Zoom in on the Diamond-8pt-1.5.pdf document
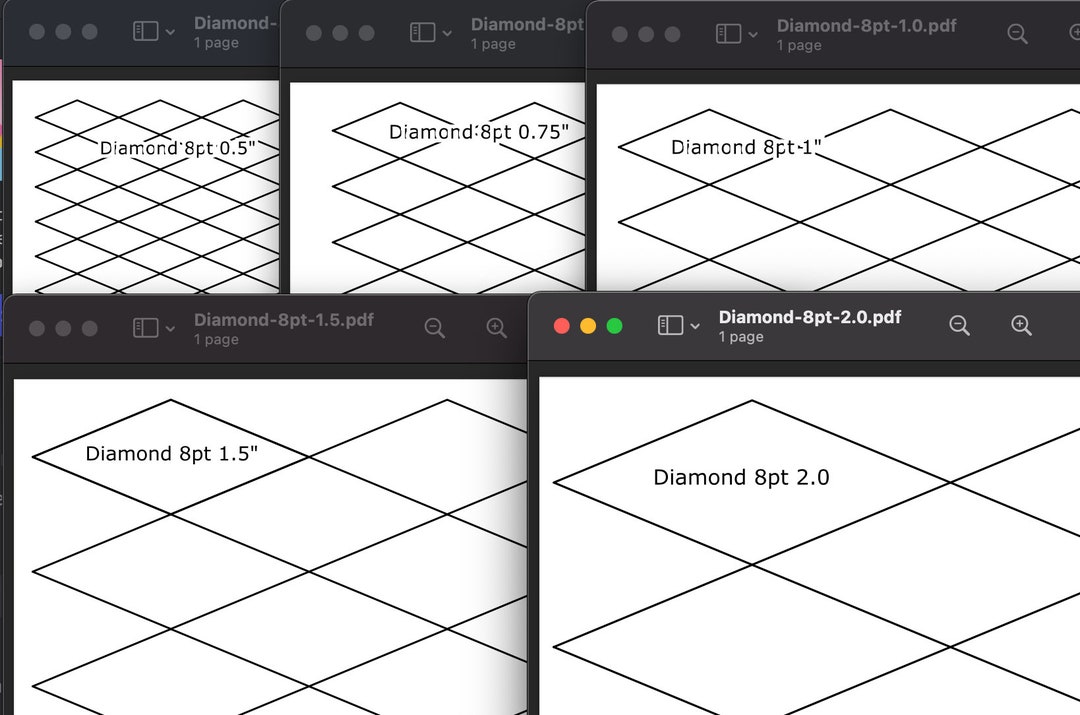Image resolution: width=1080 pixels, height=715 pixels. pos(496,327)
